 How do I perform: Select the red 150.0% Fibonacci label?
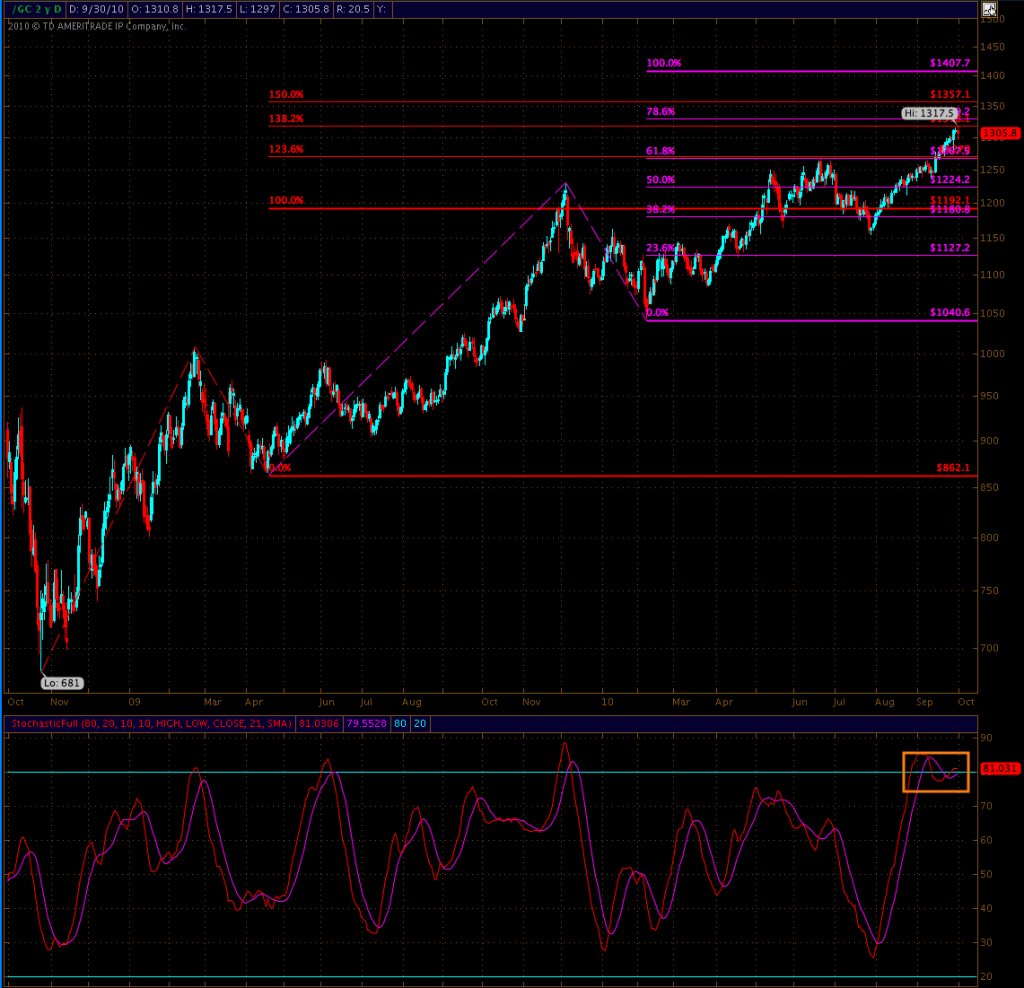point(285,94)
